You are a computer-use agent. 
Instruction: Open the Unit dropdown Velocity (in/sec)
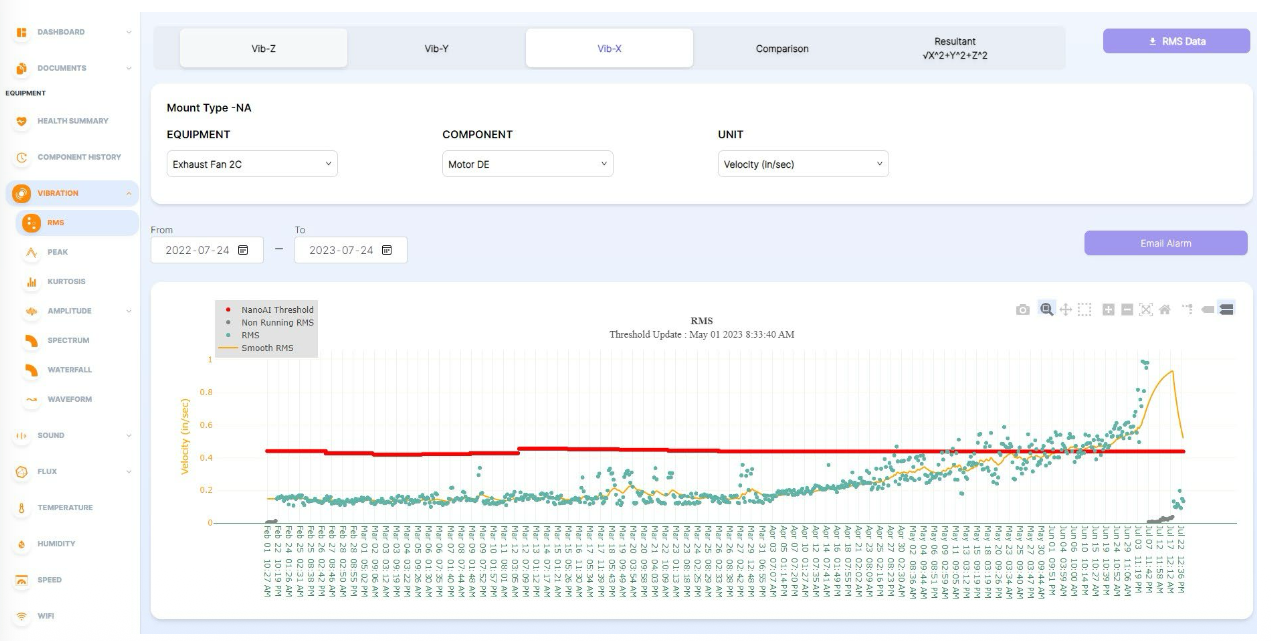[803, 164]
